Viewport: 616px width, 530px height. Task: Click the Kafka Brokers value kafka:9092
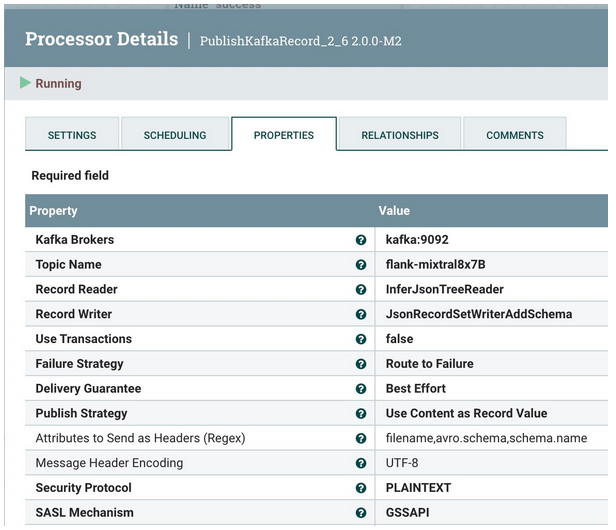(x=417, y=239)
